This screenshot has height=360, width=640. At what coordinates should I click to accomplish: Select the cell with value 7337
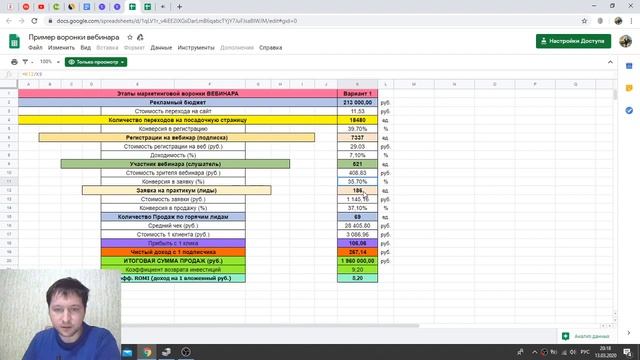pyautogui.click(x=358, y=138)
